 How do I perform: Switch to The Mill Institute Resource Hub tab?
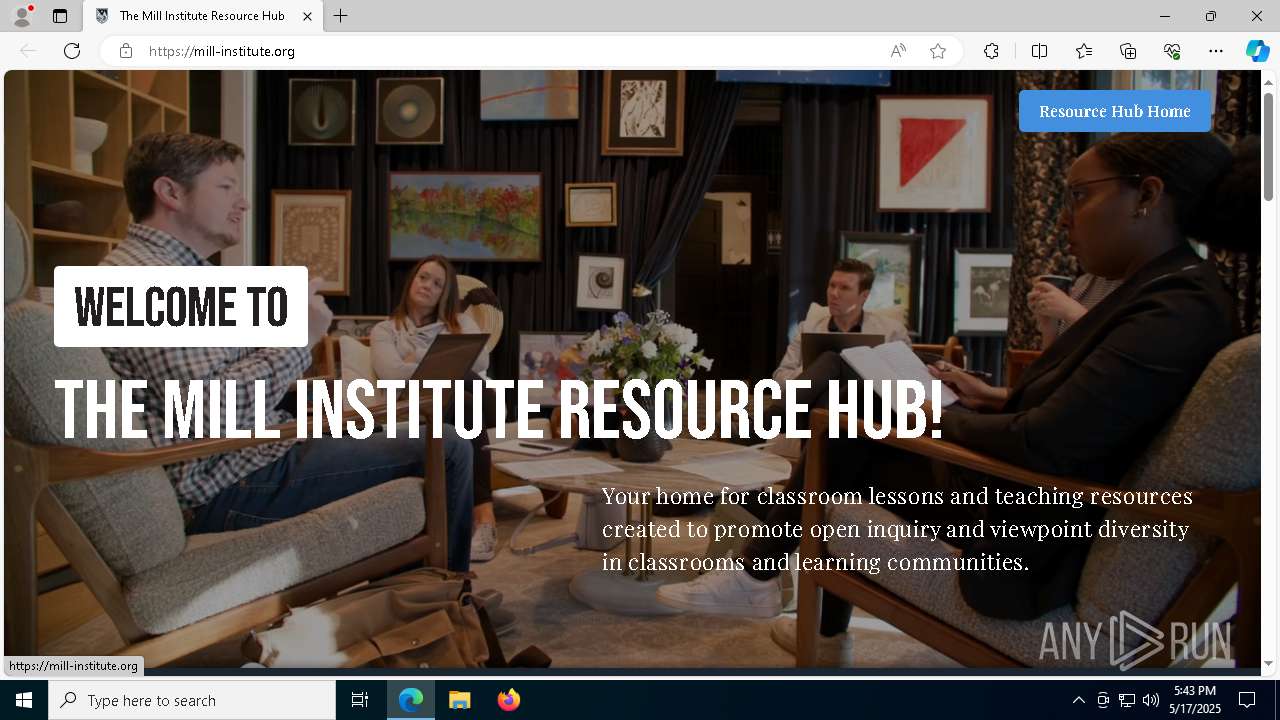click(202, 16)
